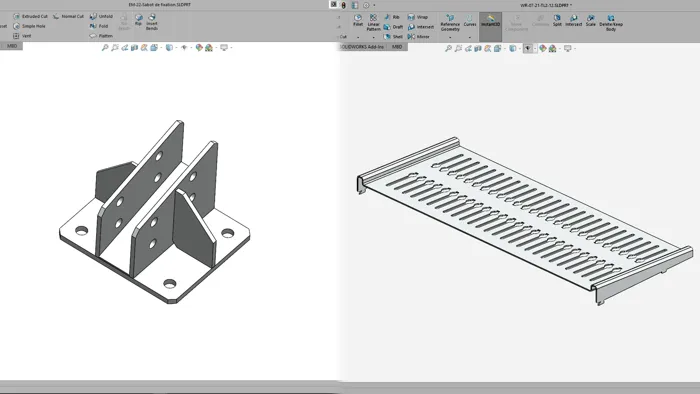The height and width of the screenshot is (394, 700).
Task: Toggle Section View in the Sabot de fixation window
Action: click(x=134, y=47)
